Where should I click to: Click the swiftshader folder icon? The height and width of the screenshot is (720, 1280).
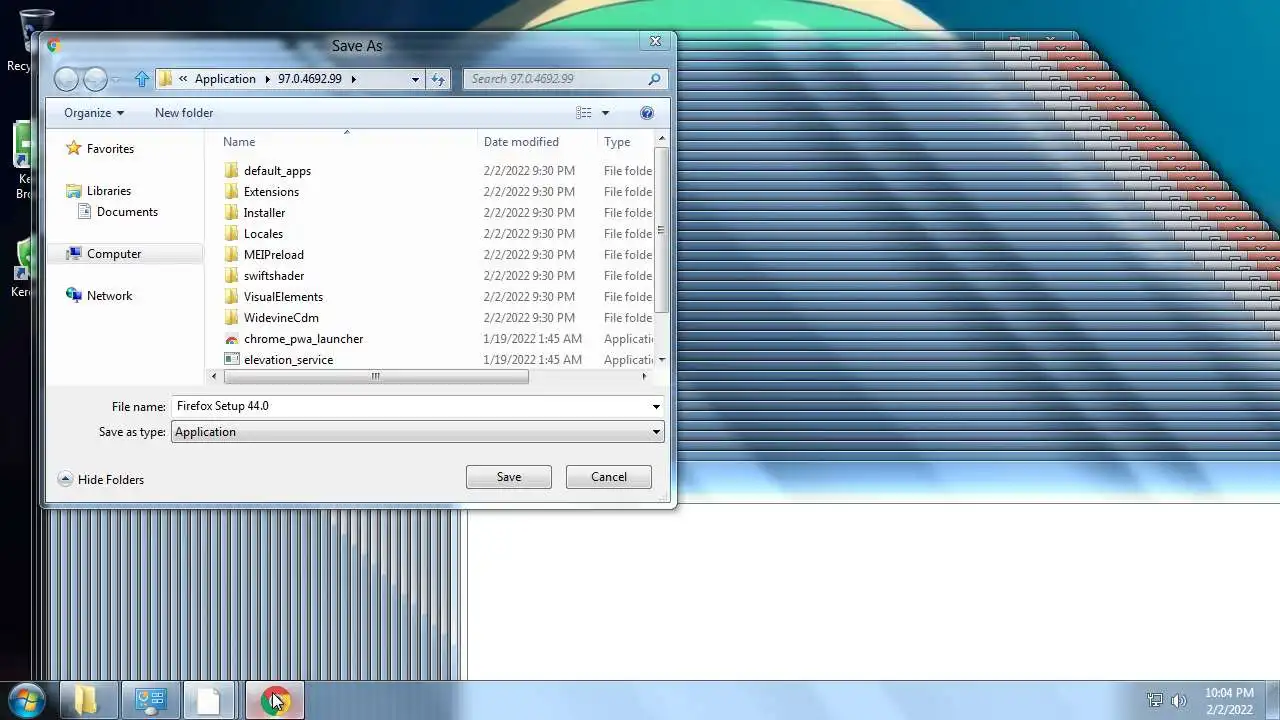pyautogui.click(x=232, y=276)
